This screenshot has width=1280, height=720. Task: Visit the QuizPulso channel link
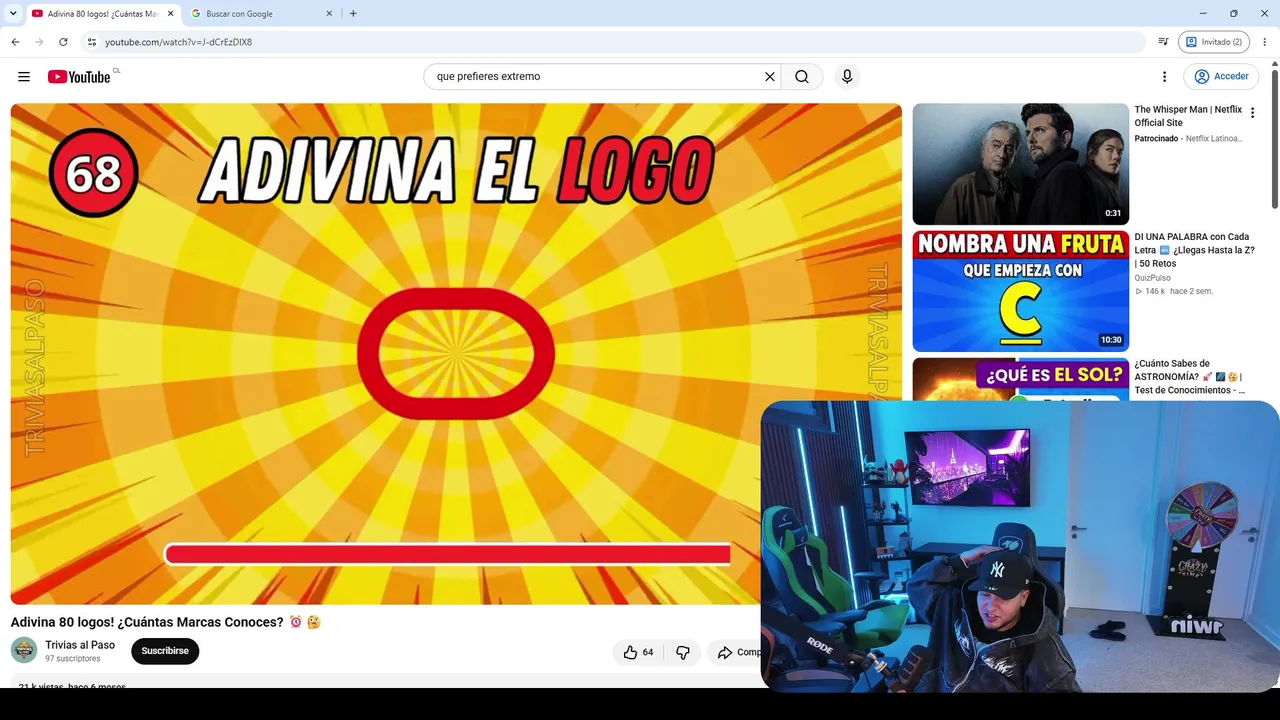(x=1152, y=278)
